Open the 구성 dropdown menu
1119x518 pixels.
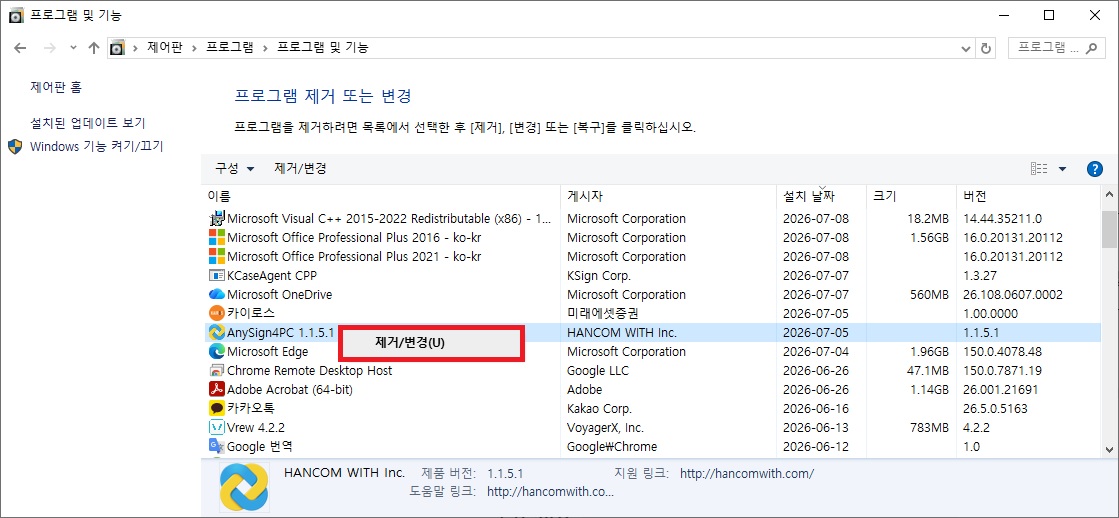[x=235, y=169]
